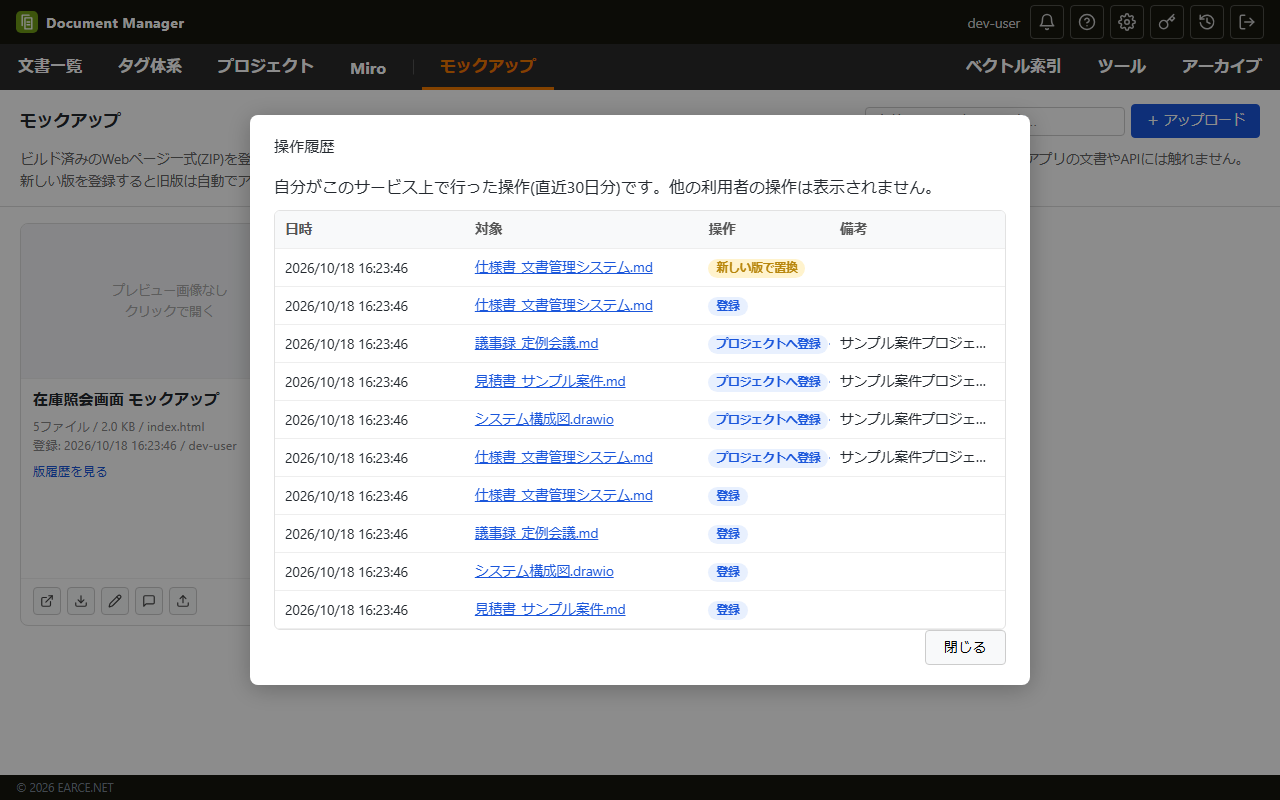The image size is (1280, 800).
Task: Open 仕様書 link in プロジェクトへ登録 row
Action: point(564,457)
